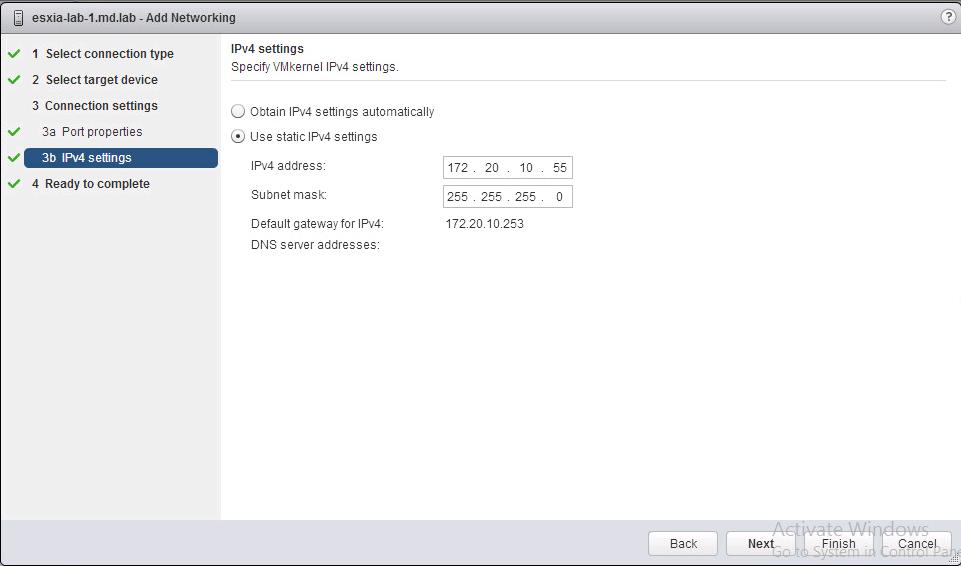
Task: Click the checkmark beside Select target device
Action: (14, 80)
